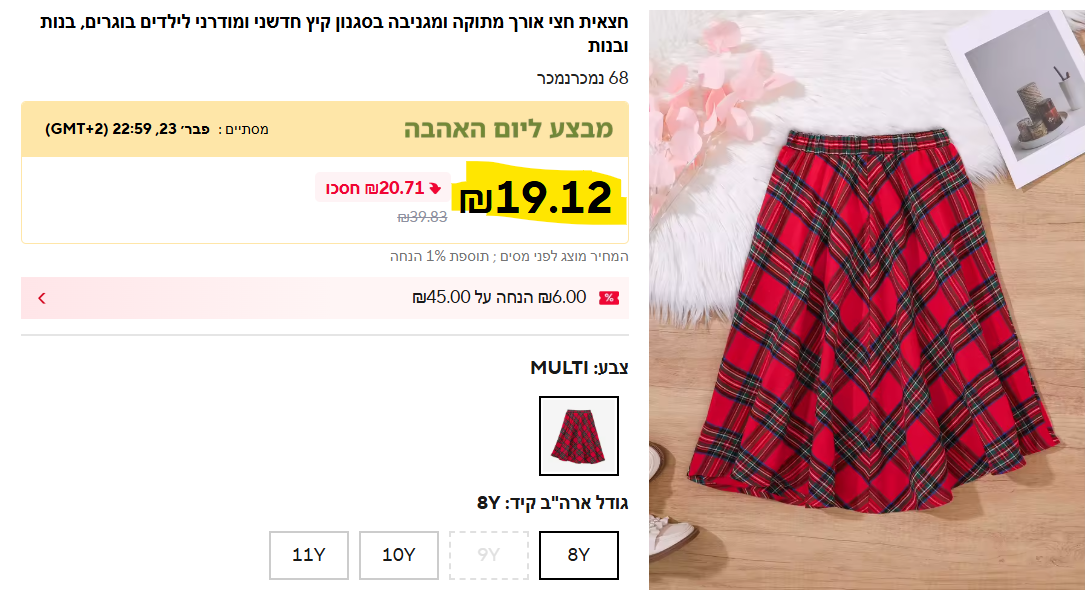Expand the ₪6.00 discount coupon chevron
The width and height of the screenshot is (1086, 591).
click(x=42, y=298)
